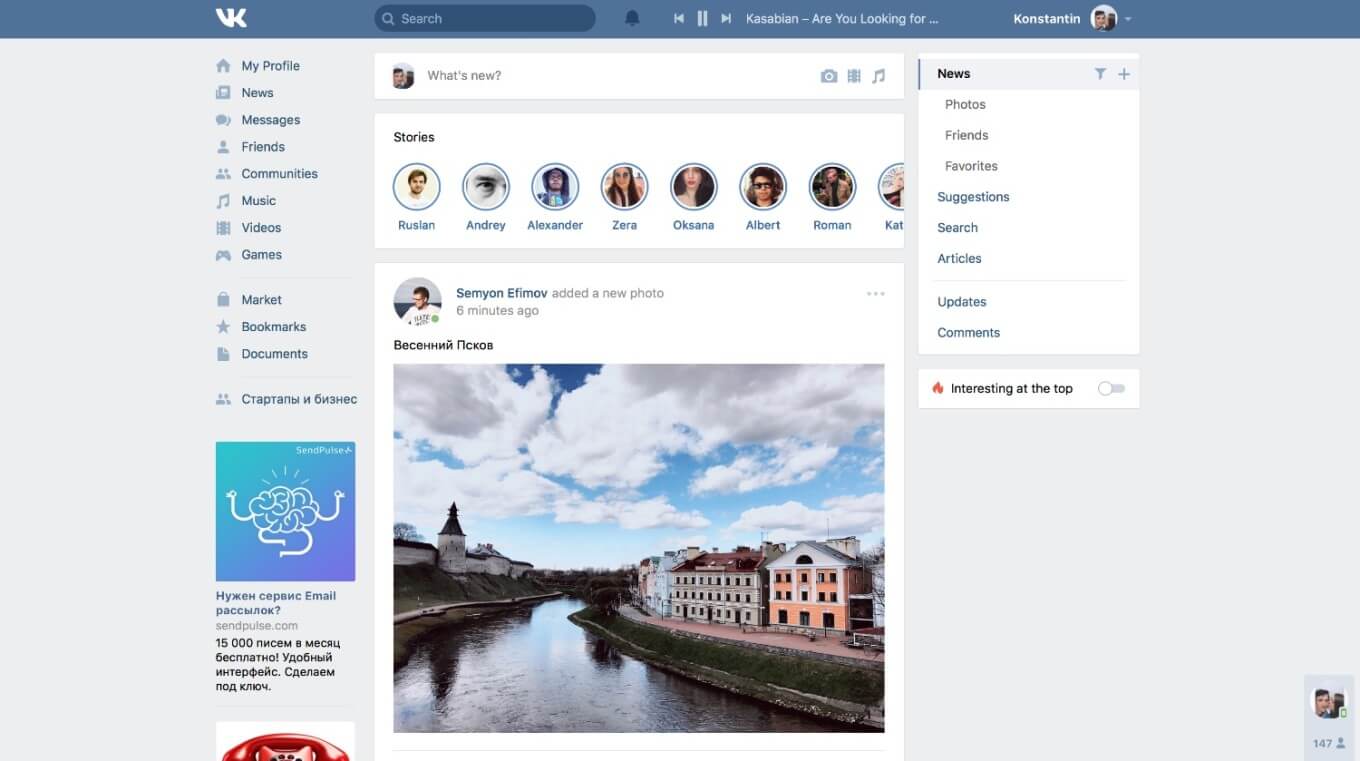Viewport: 1360px width, 761px height.
Task: Attach music using the note icon
Action: pos(879,76)
